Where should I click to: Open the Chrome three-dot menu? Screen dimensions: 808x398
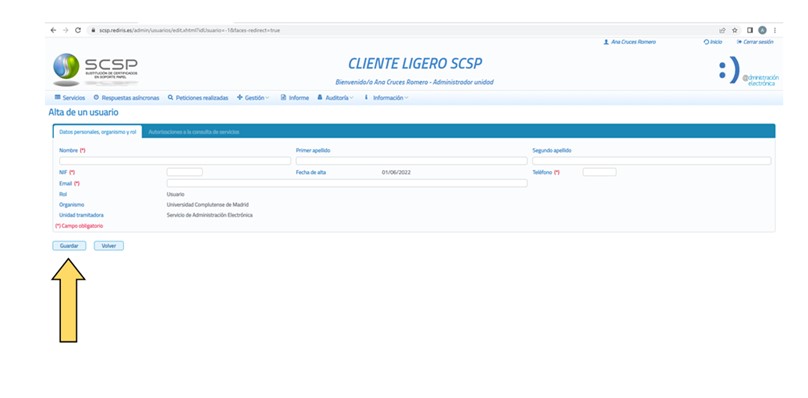click(775, 30)
